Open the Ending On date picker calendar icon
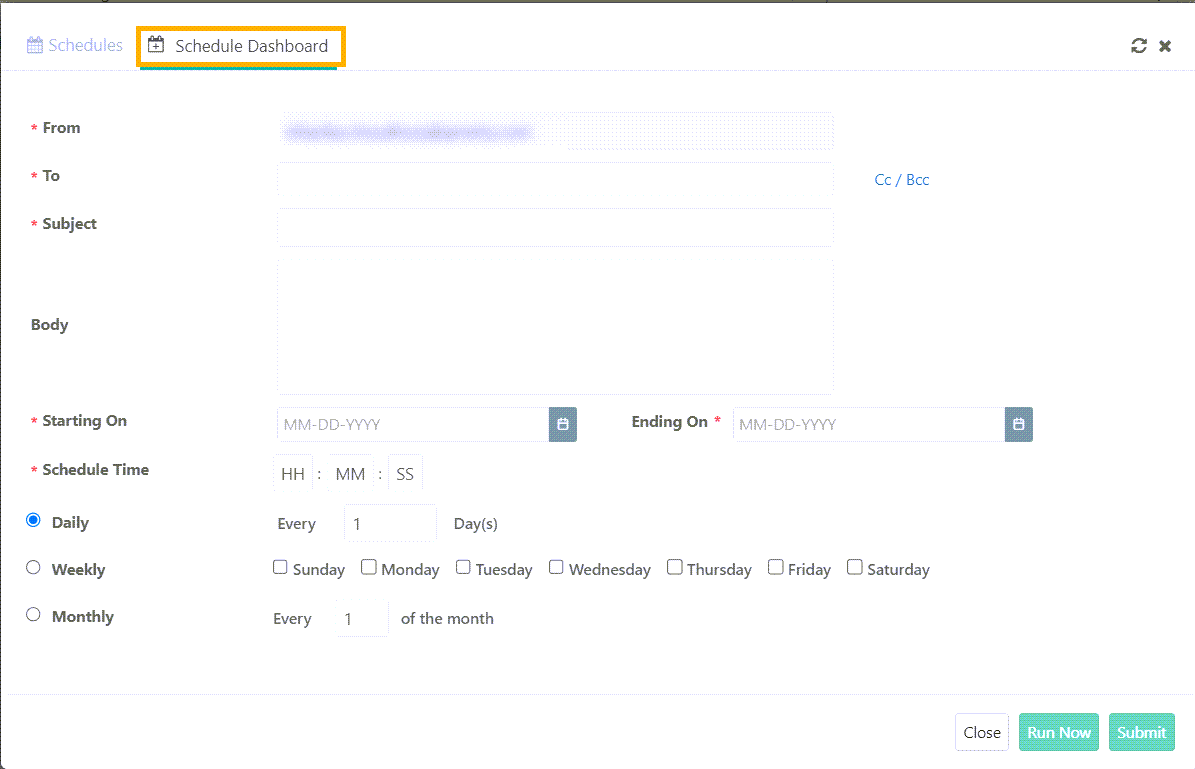The width and height of the screenshot is (1195, 769). click(x=1018, y=424)
